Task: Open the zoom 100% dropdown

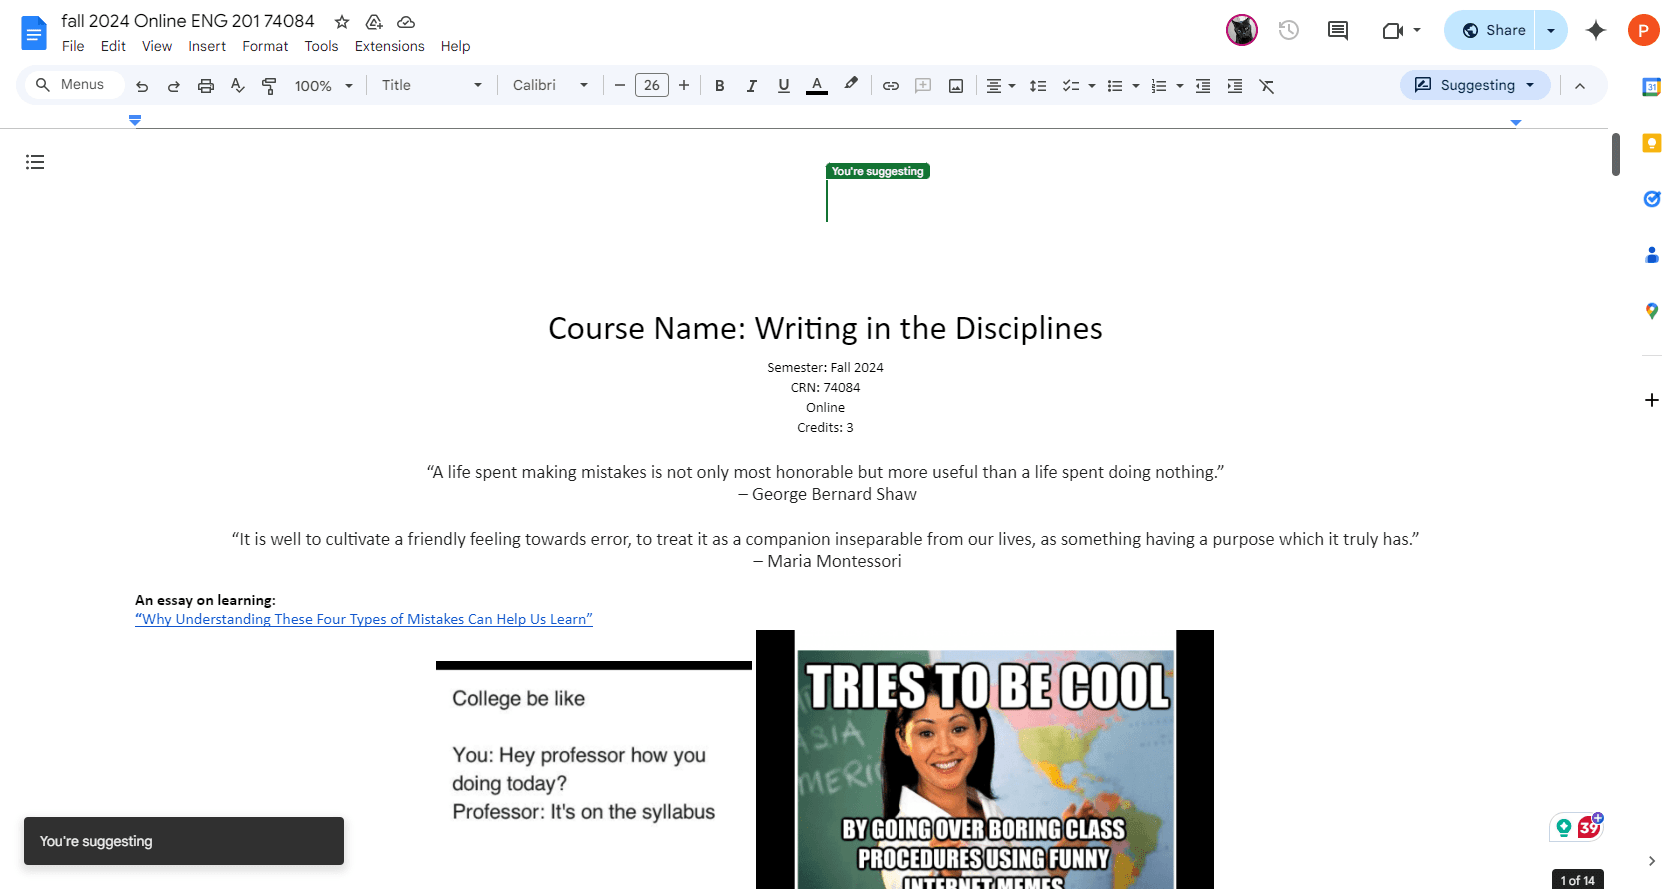Action: point(324,86)
